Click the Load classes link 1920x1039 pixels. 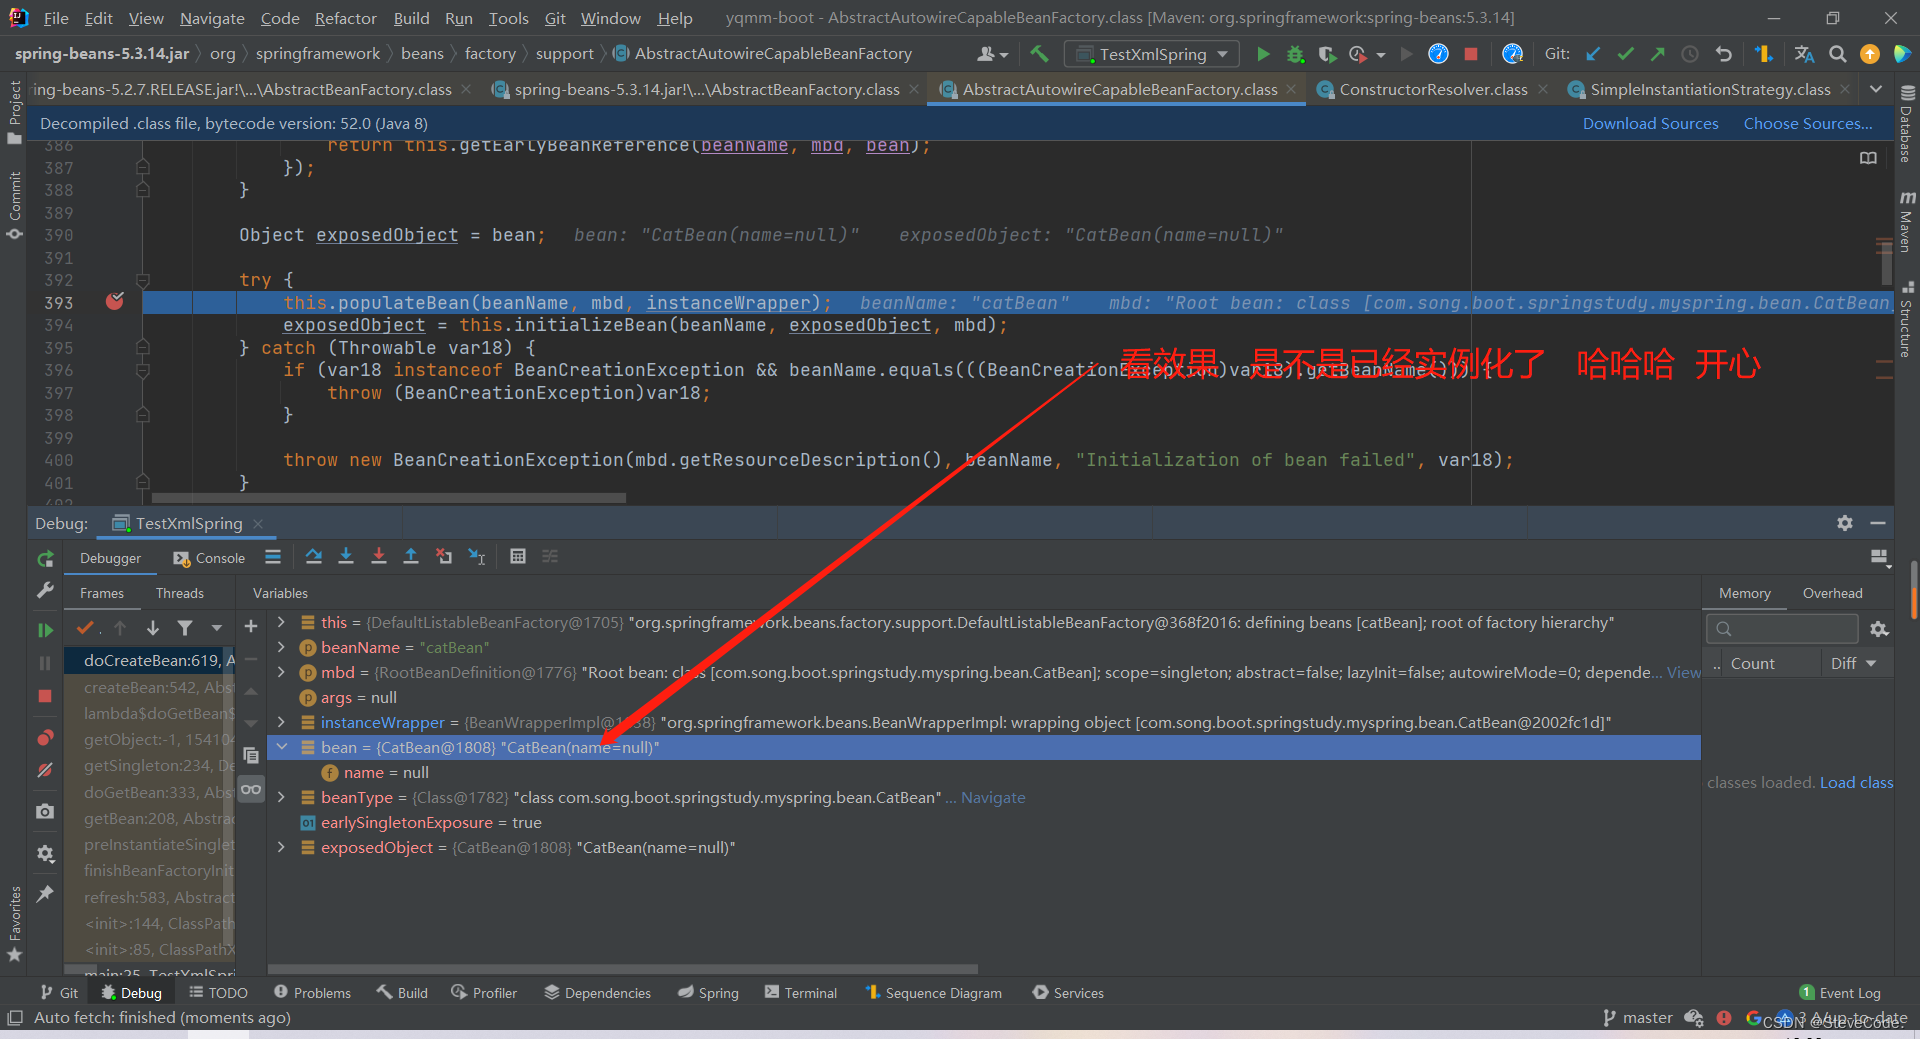pyautogui.click(x=1856, y=782)
